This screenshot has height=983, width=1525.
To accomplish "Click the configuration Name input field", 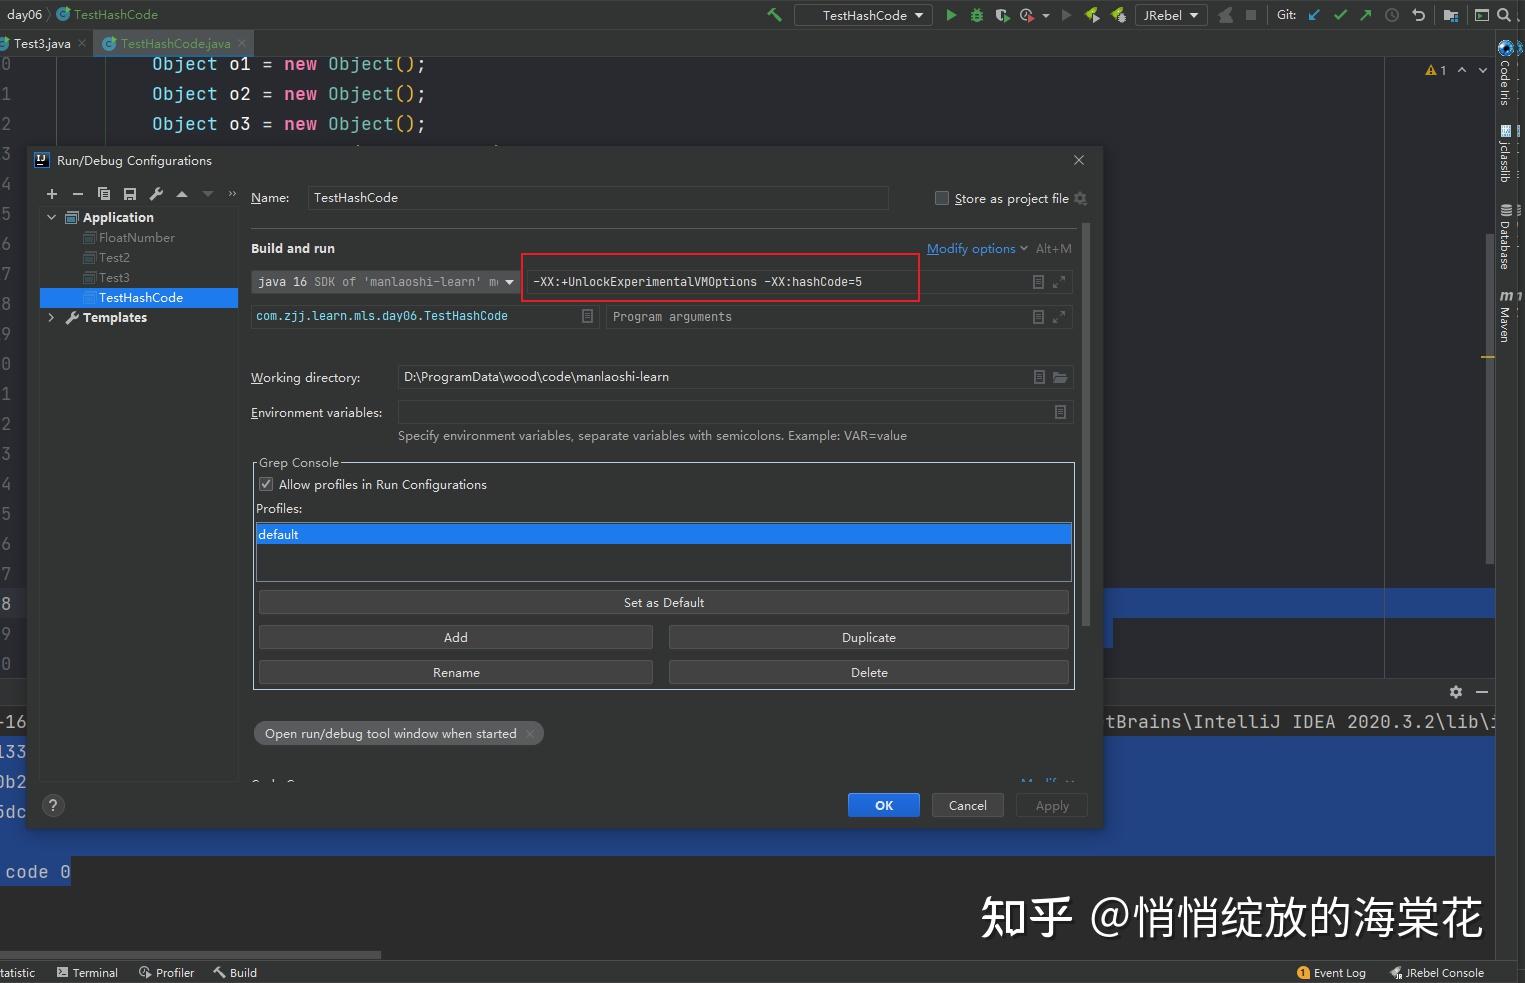I will pyautogui.click(x=598, y=198).
